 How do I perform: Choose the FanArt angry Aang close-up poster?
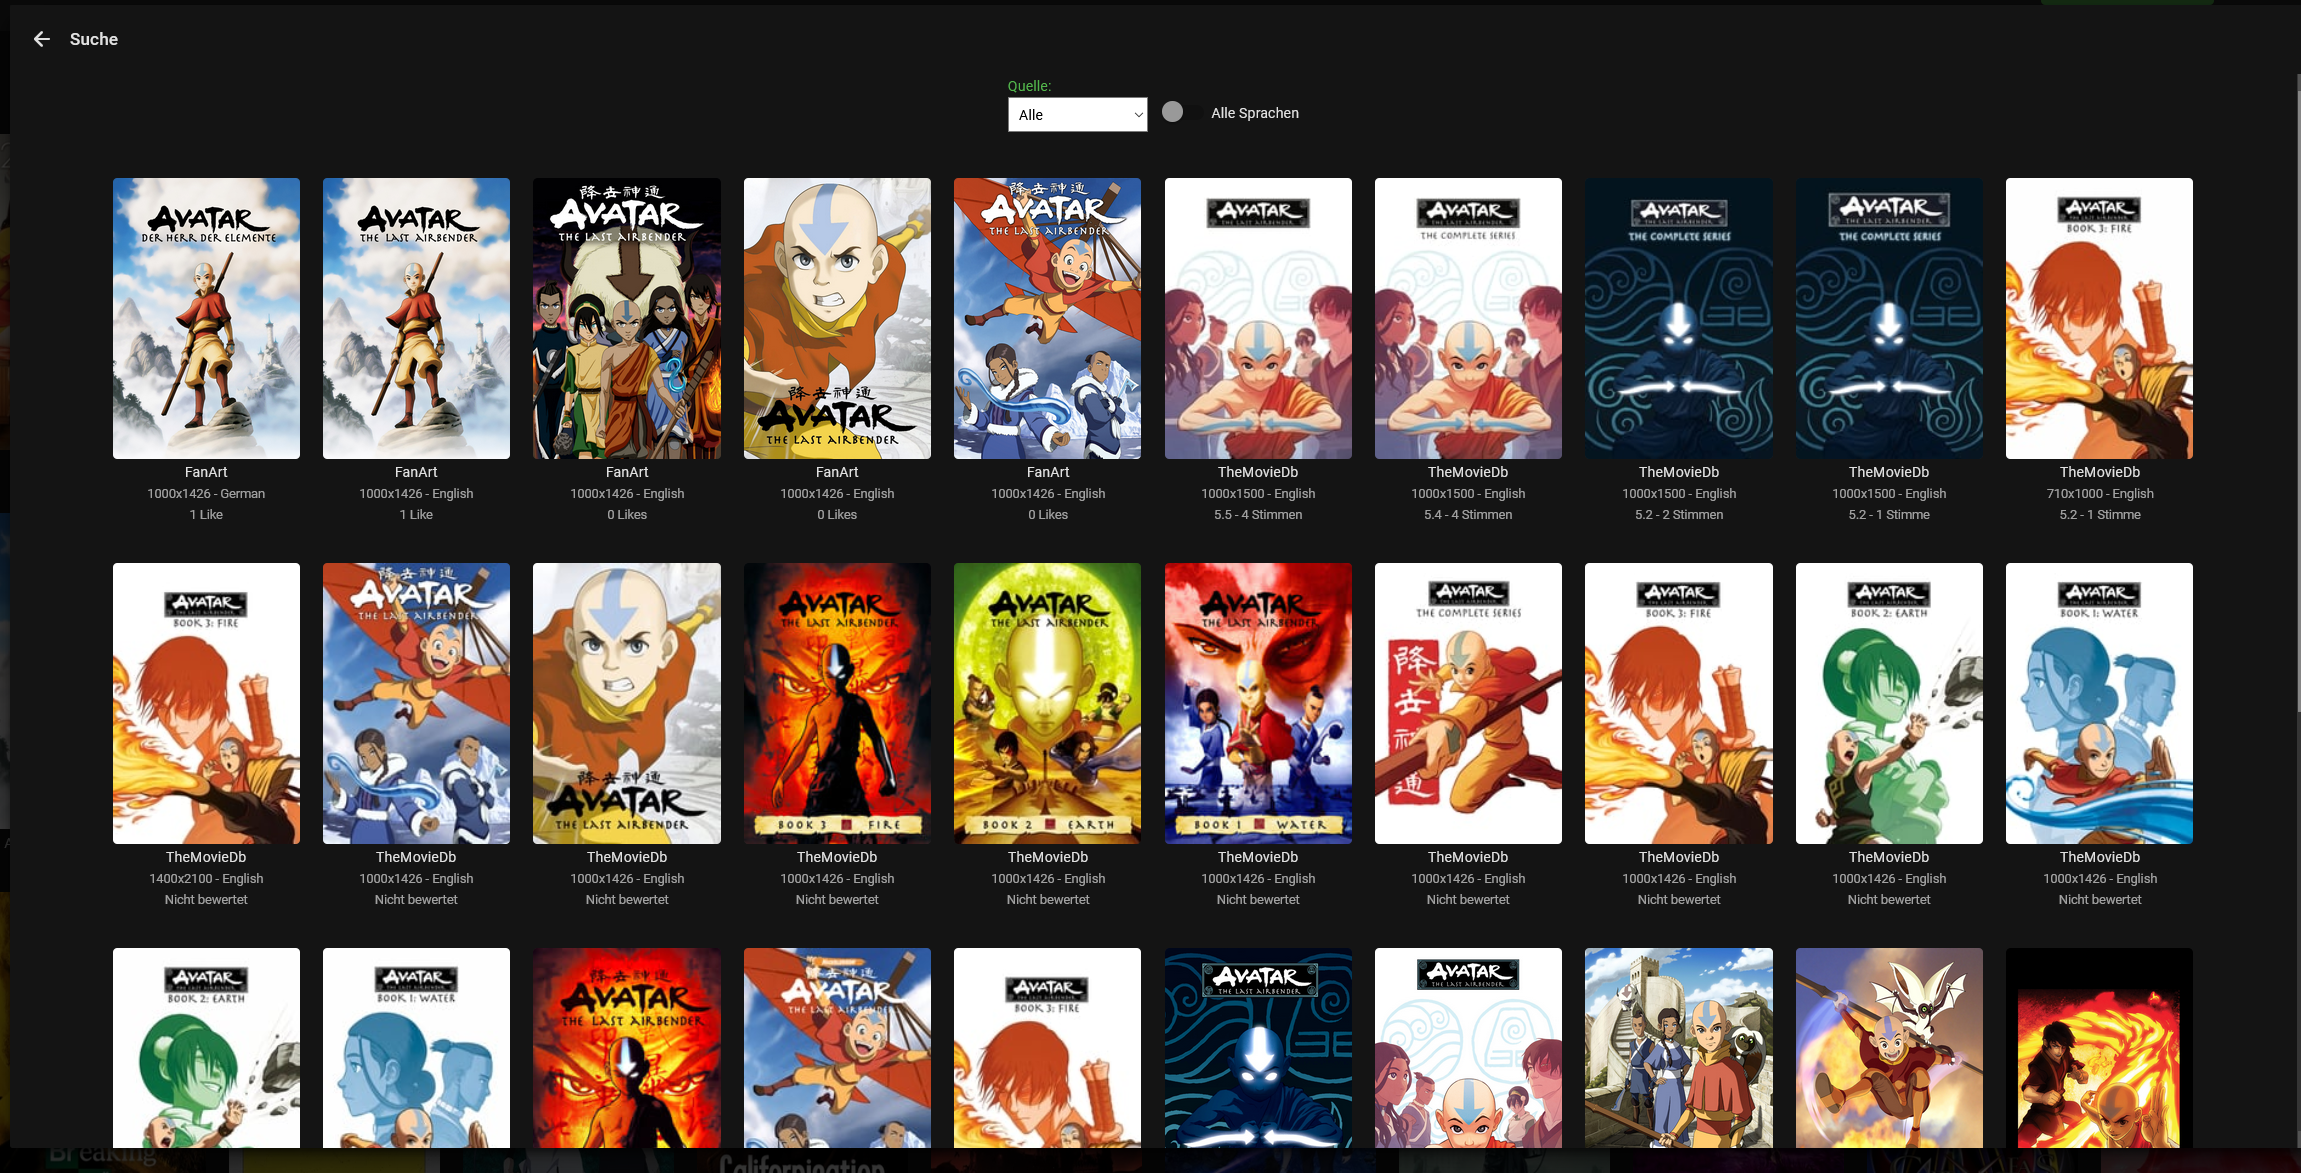click(x=837, y=318)
